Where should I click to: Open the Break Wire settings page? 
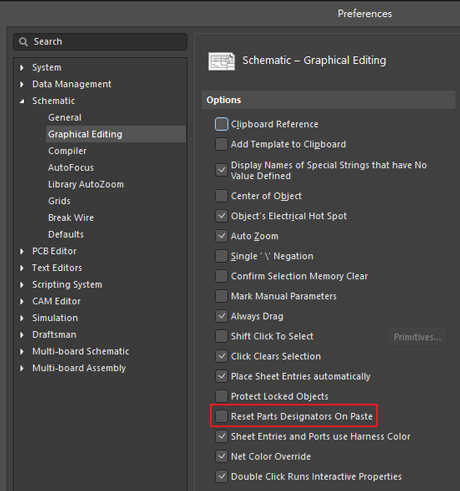point(71,218)
